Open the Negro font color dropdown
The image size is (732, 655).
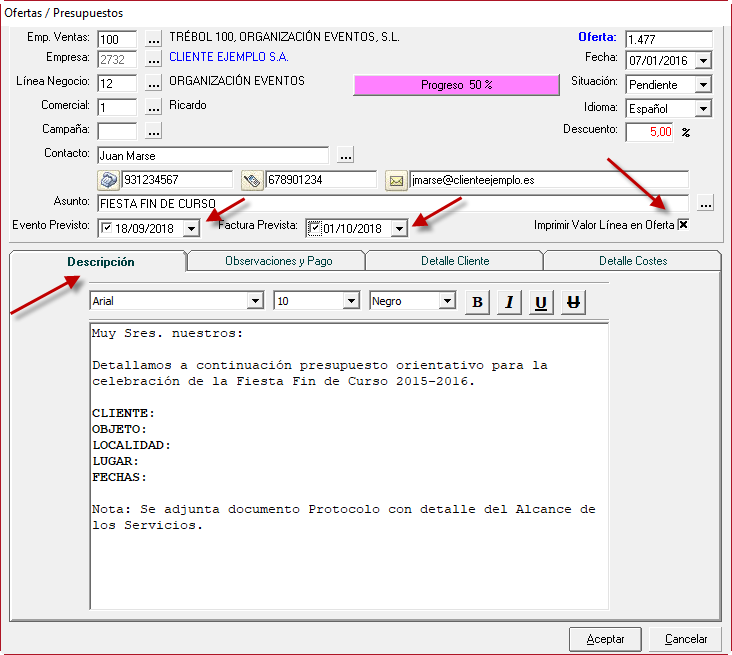(447, 301)
